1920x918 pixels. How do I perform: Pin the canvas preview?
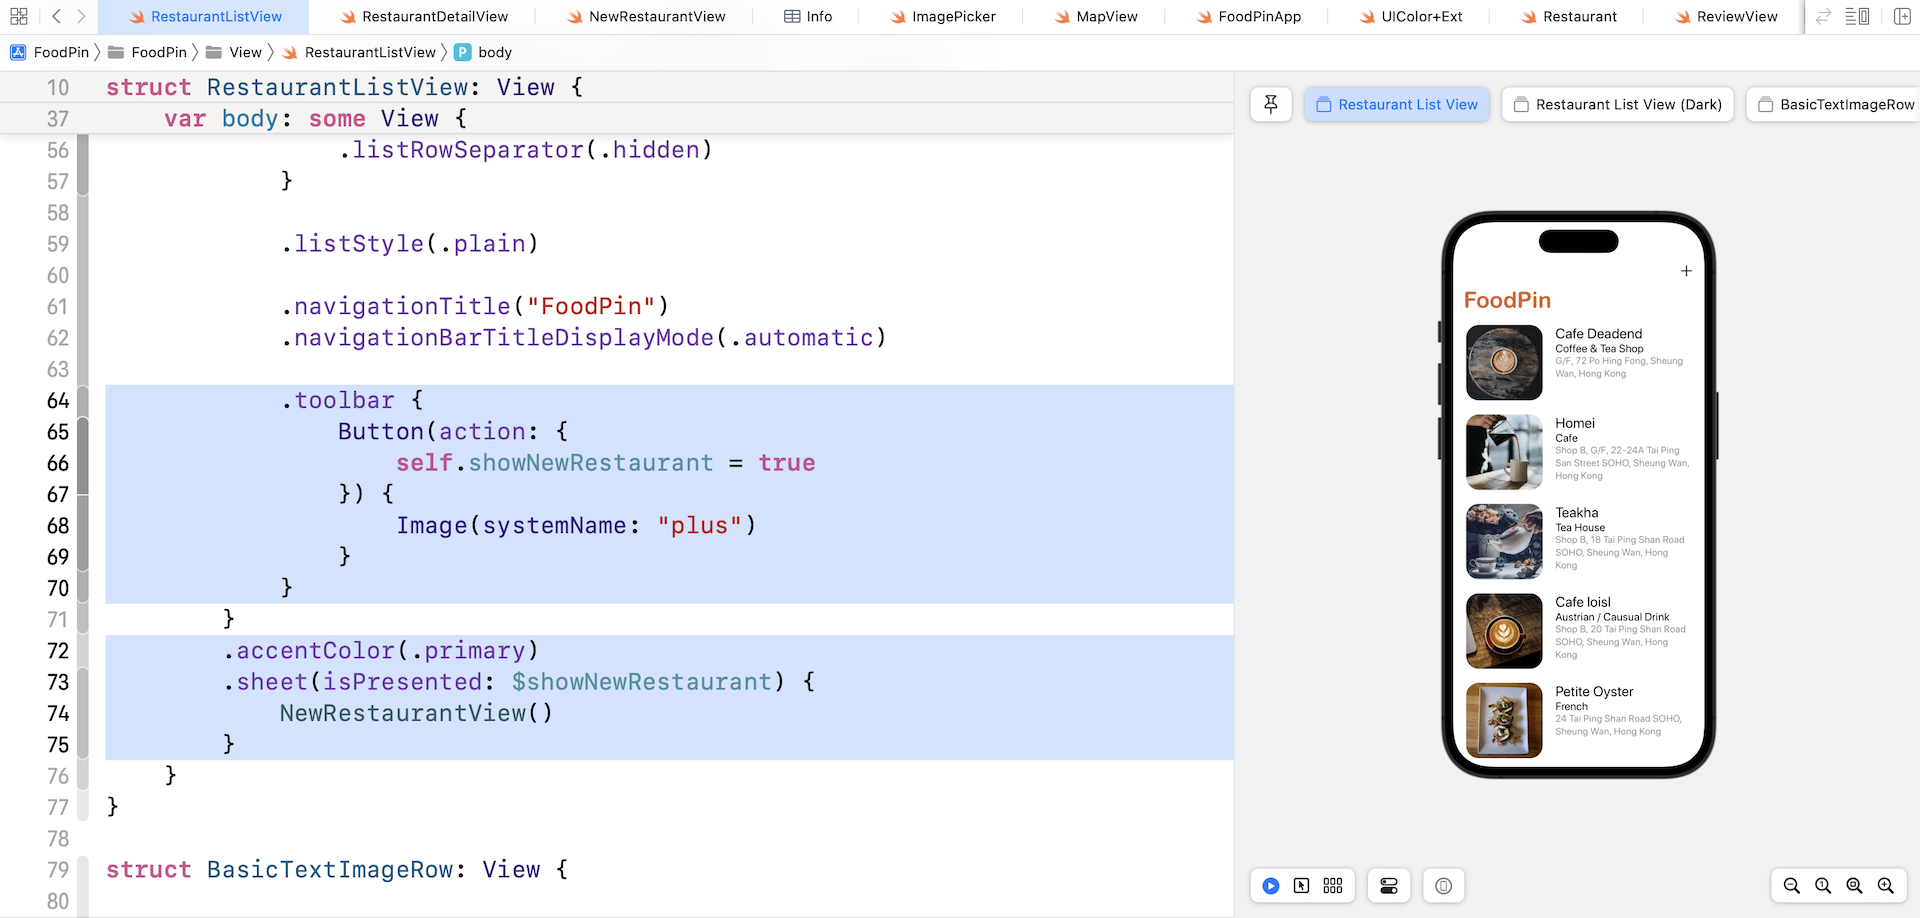1271,104
